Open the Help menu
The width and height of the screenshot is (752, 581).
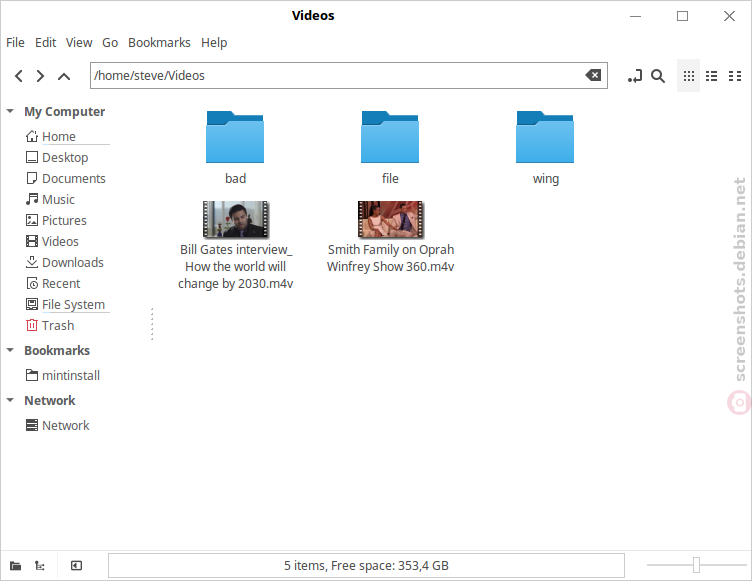pos(214,43)
